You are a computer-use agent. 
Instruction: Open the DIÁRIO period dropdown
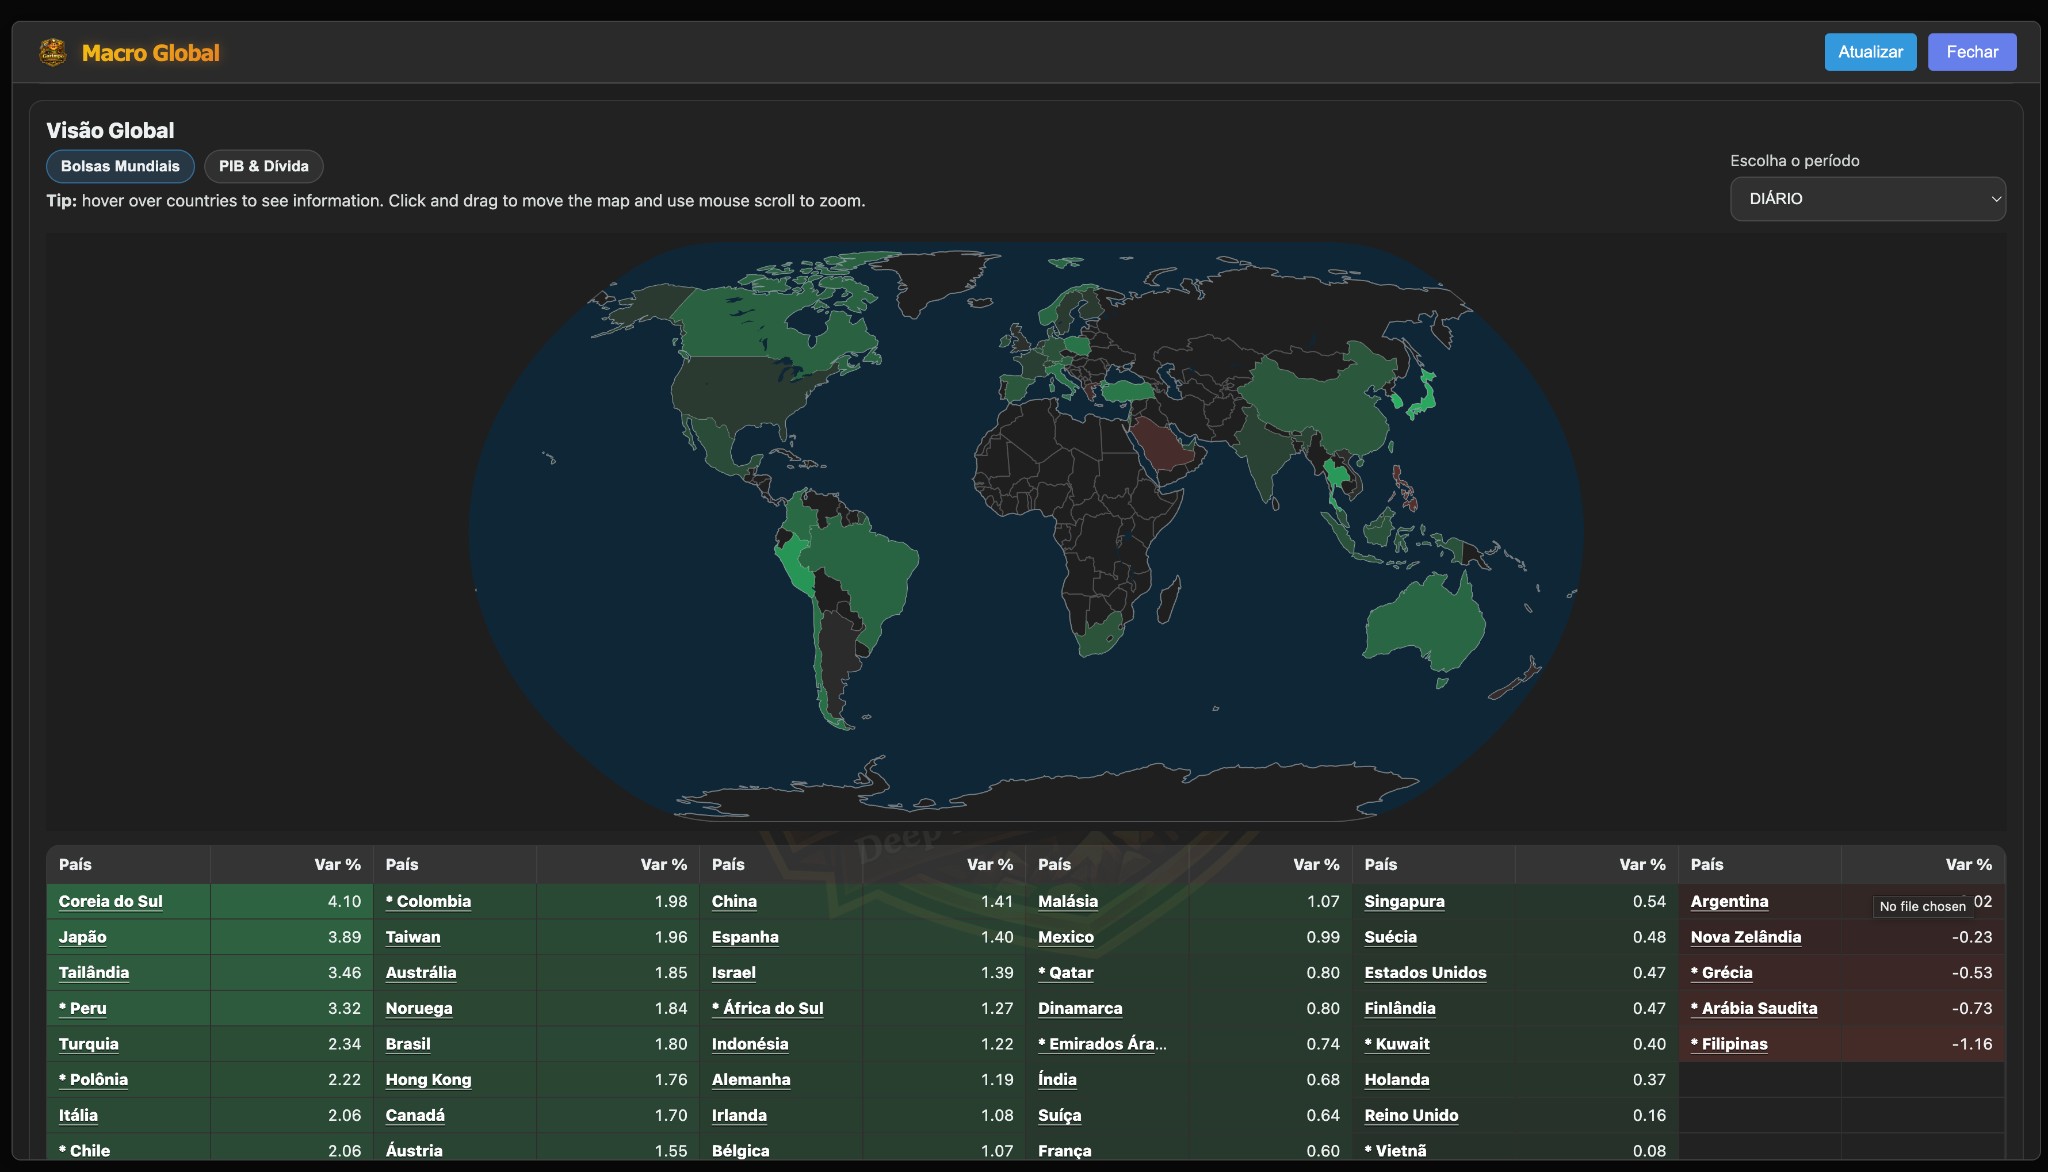tap(1866, 198)
